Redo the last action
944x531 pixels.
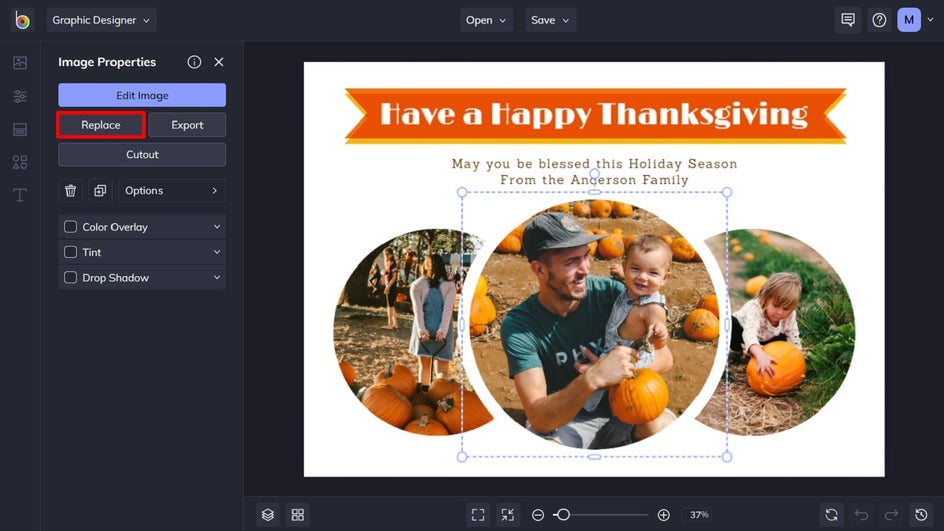pyautogui.click(x=891, y=515)
